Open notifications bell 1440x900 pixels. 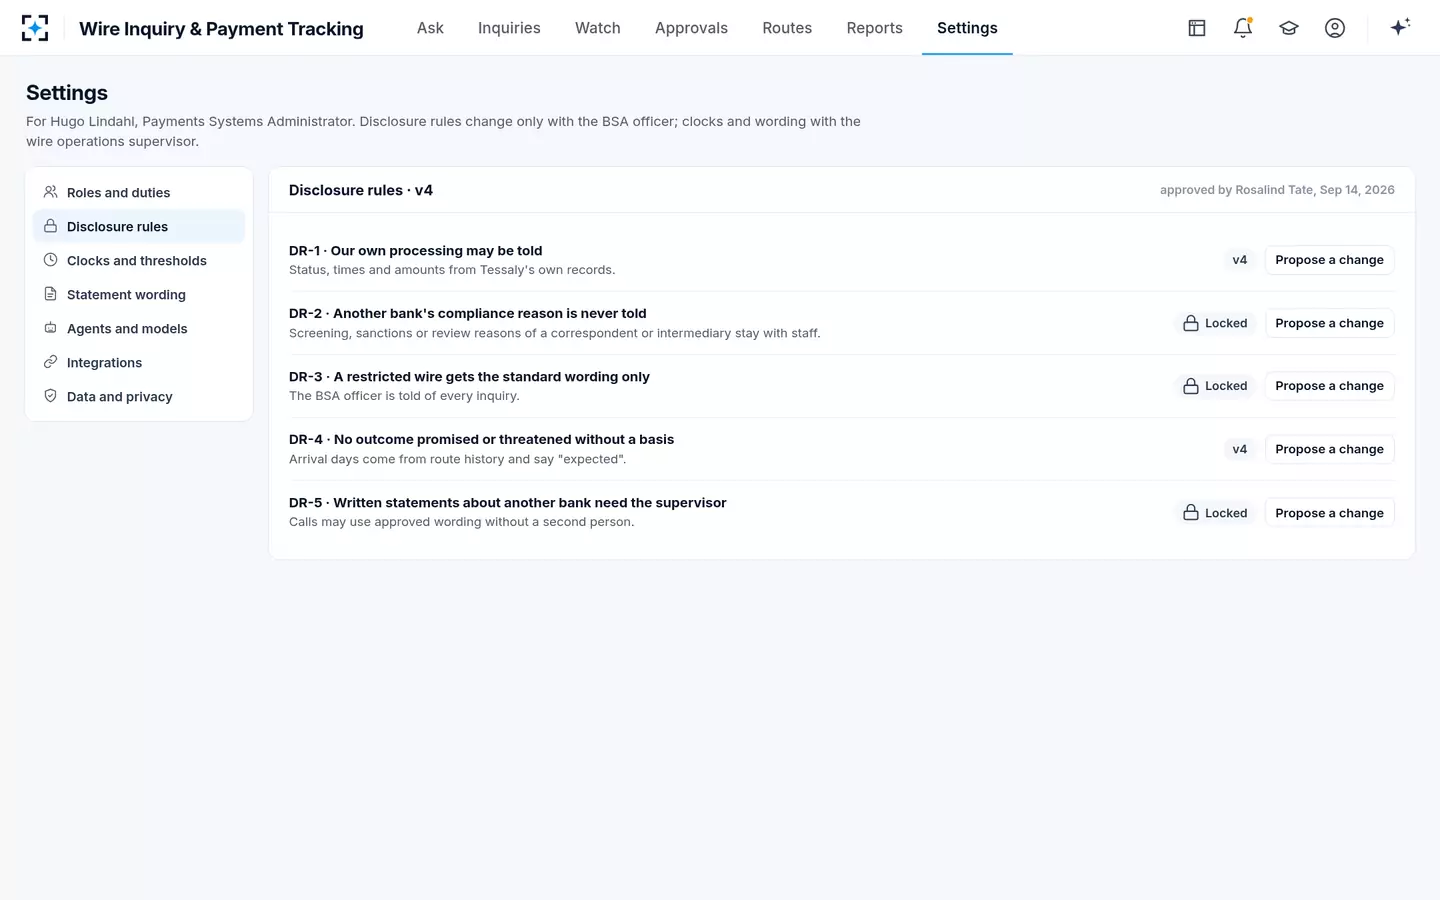click(1243, 28)
